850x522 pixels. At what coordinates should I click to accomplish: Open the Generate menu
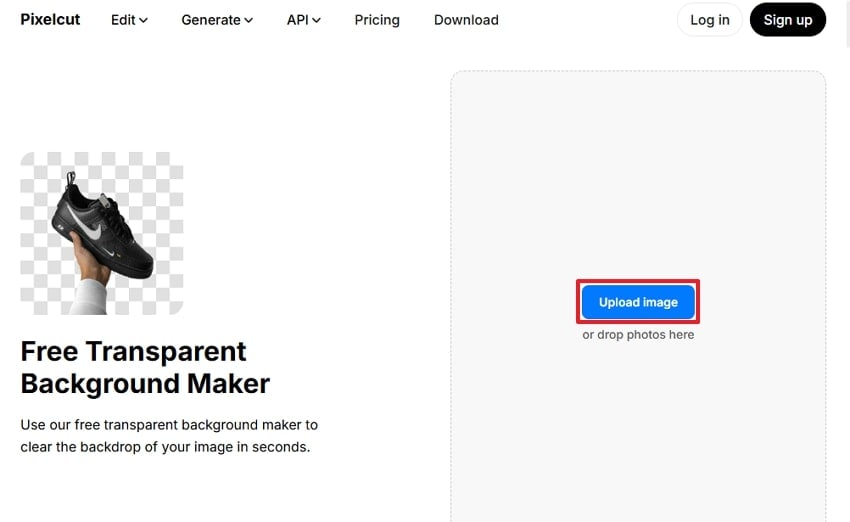click(x=211, y=20)
